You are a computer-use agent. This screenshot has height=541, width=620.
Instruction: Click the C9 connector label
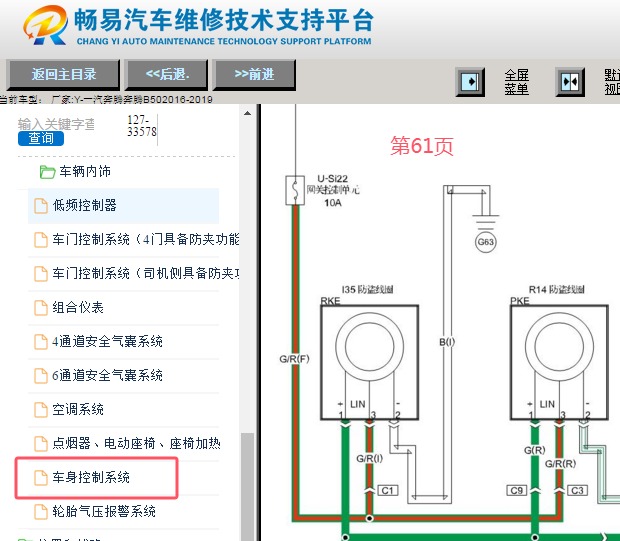coord(517,491)
